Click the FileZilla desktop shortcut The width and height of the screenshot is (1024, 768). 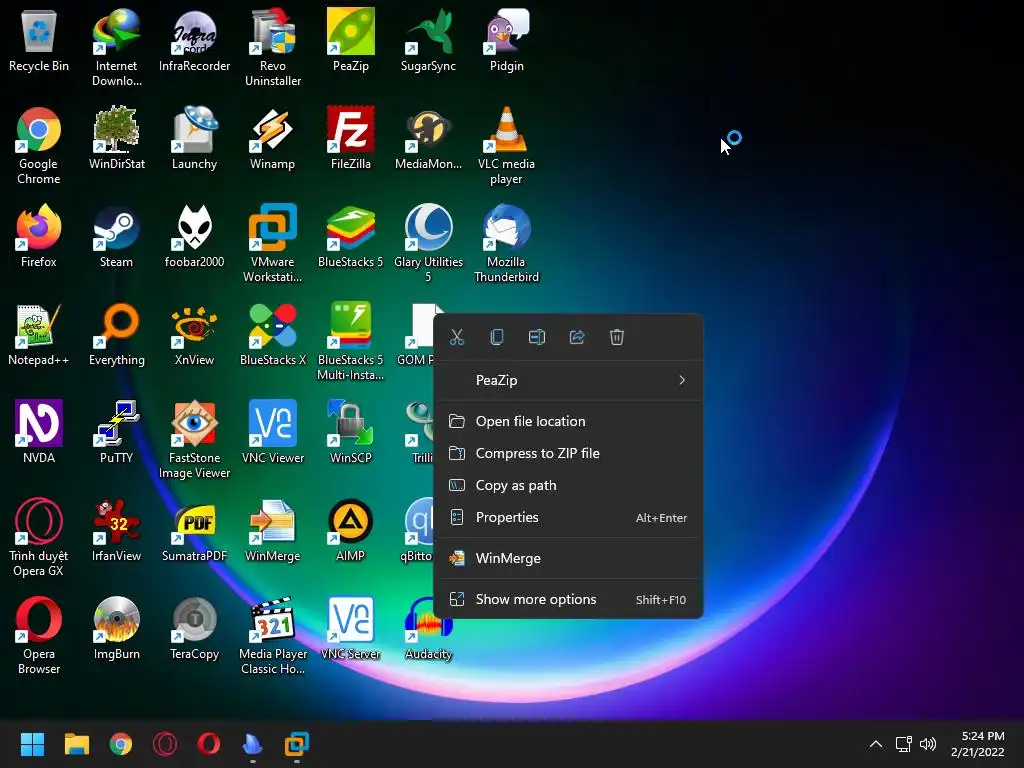click(x=351, y=138)
